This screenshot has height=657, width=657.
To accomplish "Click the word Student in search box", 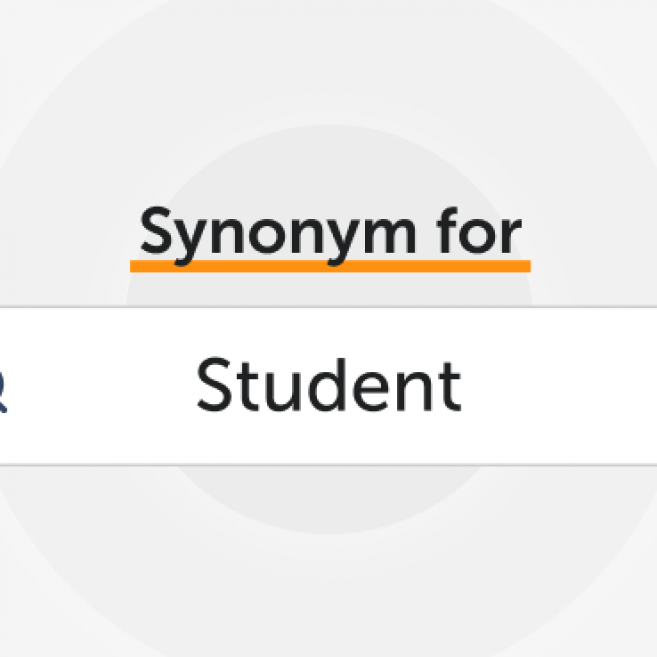I will pos(328,386).
